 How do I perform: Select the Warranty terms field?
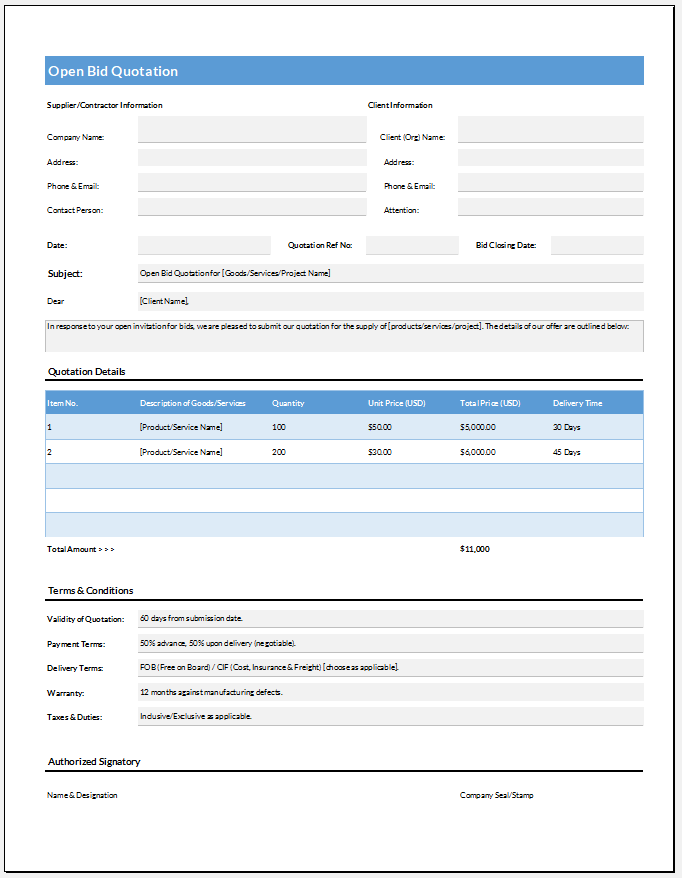pyautogui.click(x=390, y=692)
